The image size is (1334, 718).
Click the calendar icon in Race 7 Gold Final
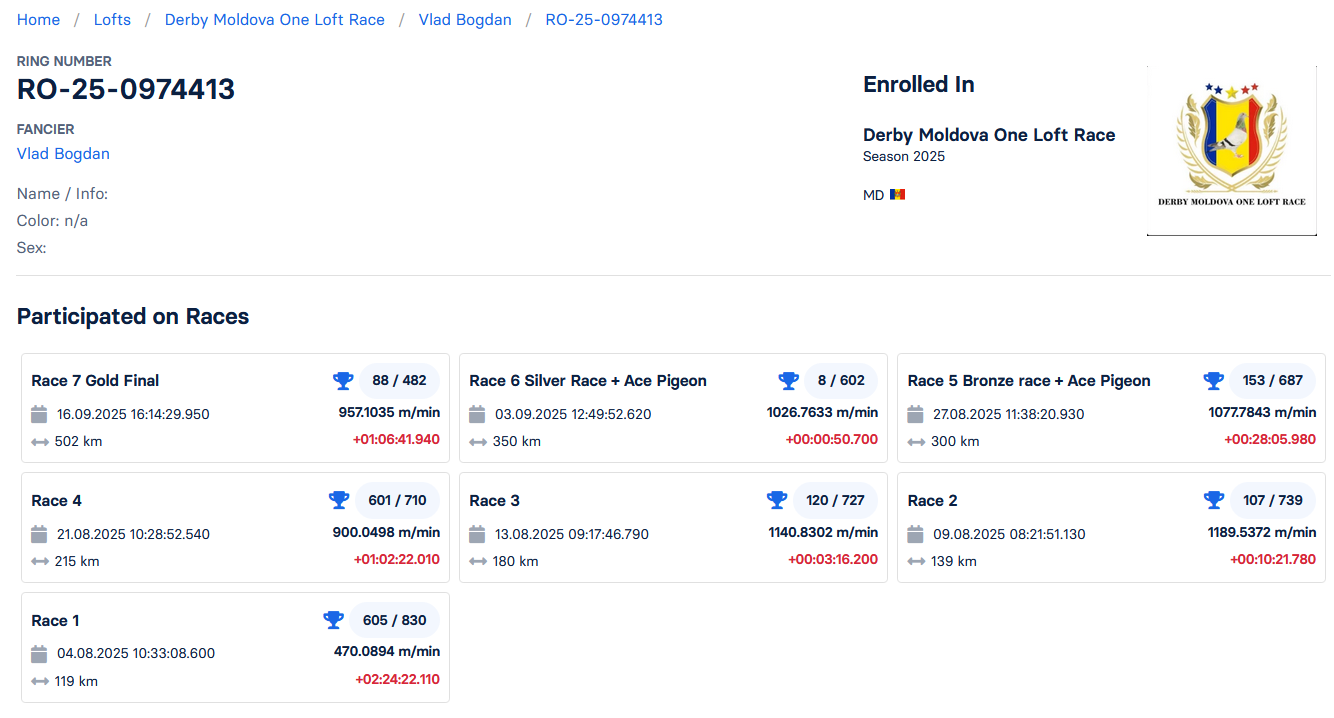click(x=40, y=414)
